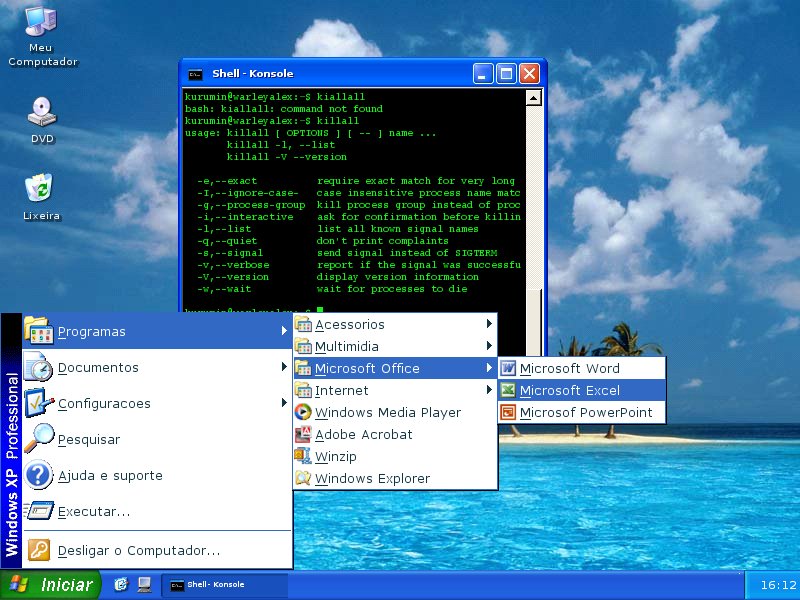Click the Microsoft Office folder icon
The image size is (800, 600).
pos(303,368)
